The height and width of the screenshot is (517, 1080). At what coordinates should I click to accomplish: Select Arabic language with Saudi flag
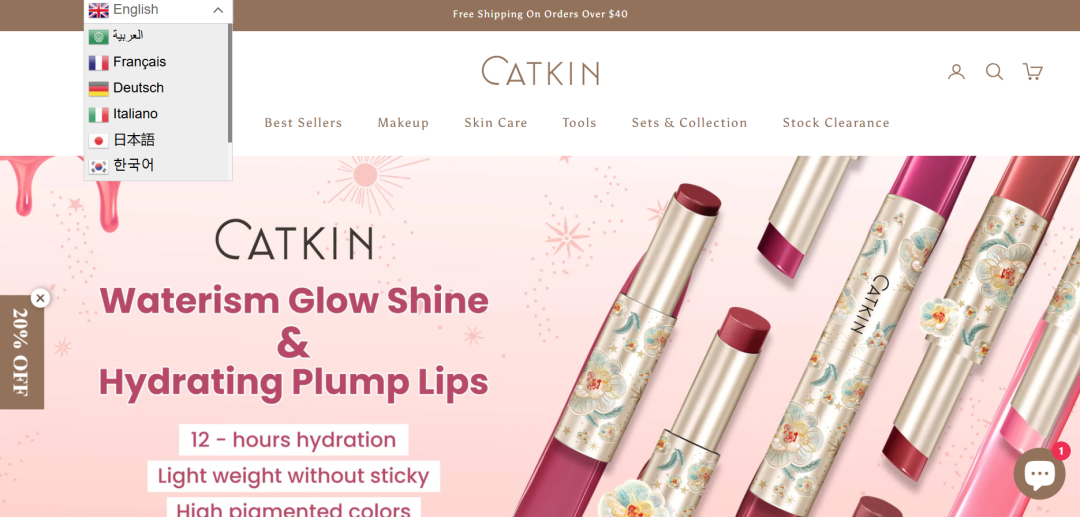click(158, 36)
